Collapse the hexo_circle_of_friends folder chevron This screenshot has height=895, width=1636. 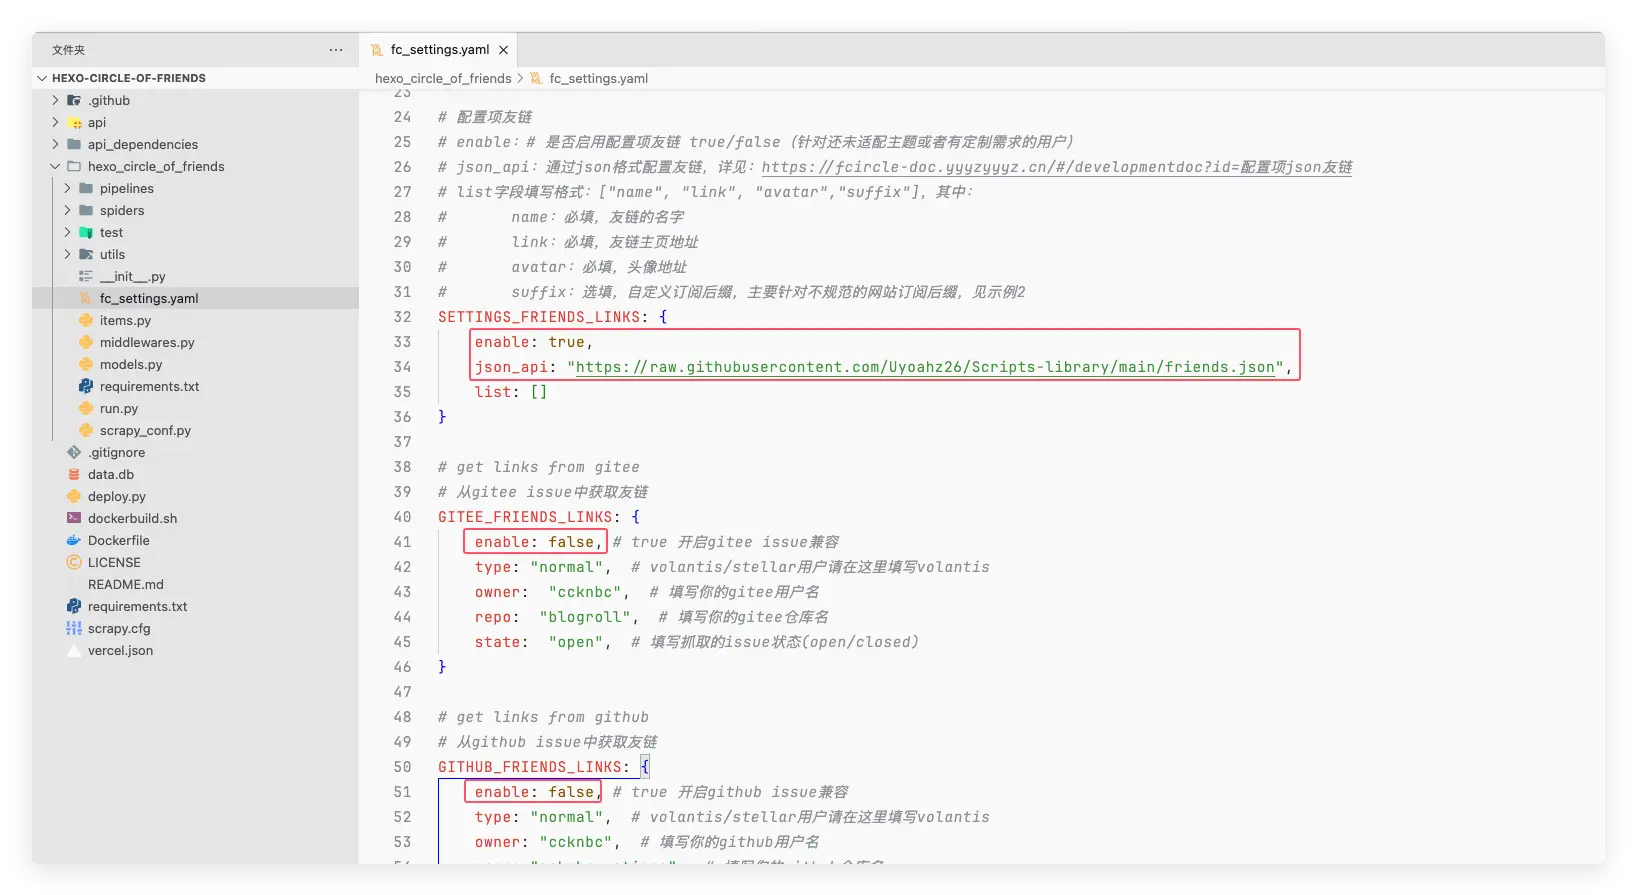(x=56, y=166)
